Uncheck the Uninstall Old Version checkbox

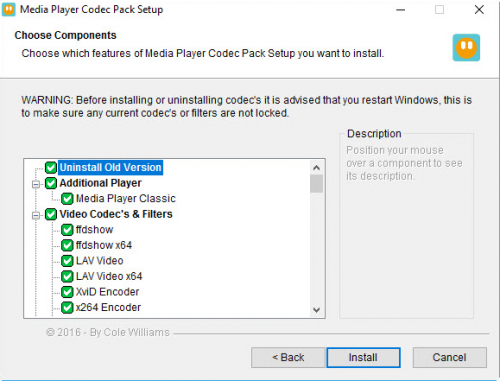(51, 167)
